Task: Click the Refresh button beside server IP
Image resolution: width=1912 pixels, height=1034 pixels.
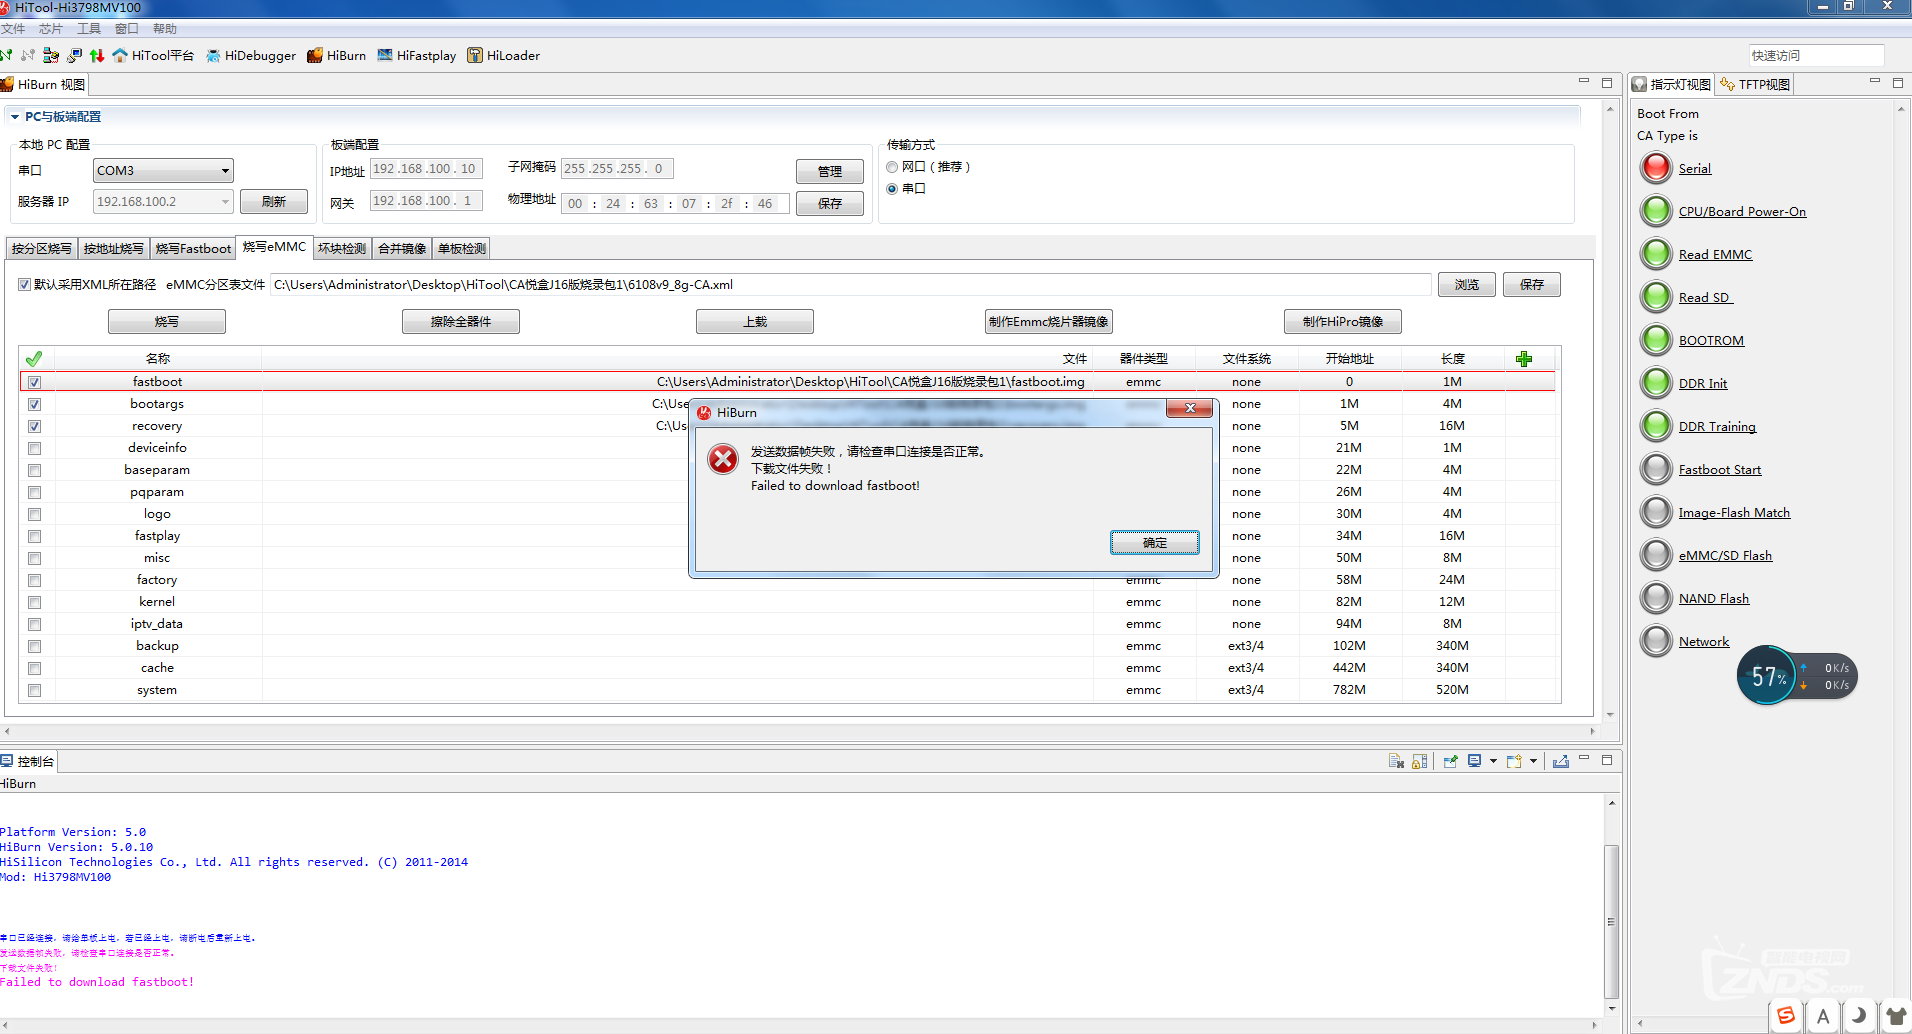Action: [273, 201]
